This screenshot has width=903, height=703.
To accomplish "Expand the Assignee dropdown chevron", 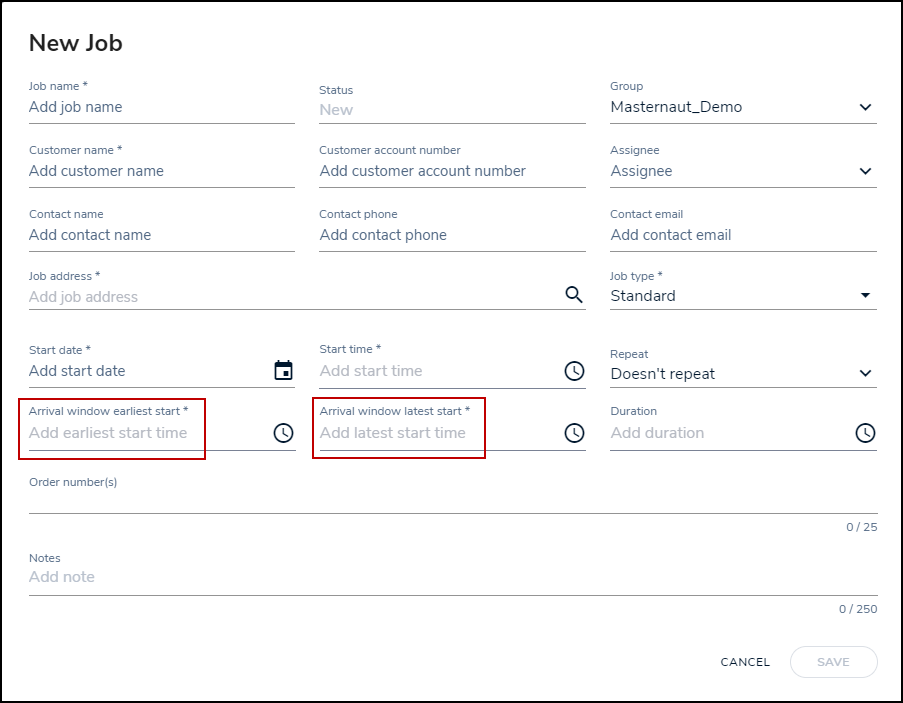I will click(865, 171).
